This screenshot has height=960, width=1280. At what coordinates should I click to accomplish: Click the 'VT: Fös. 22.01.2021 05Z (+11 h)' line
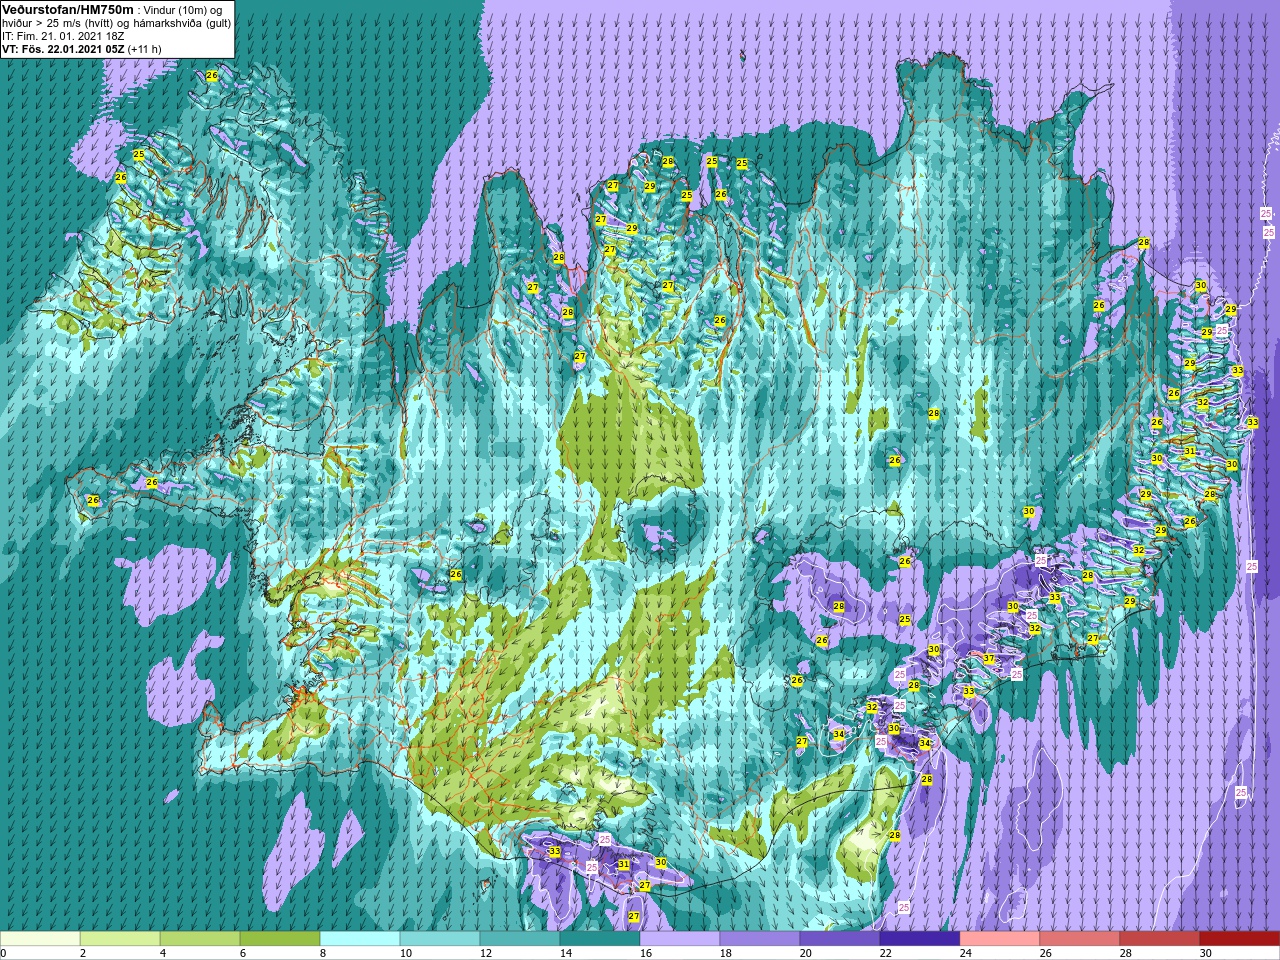pos(82,49)
